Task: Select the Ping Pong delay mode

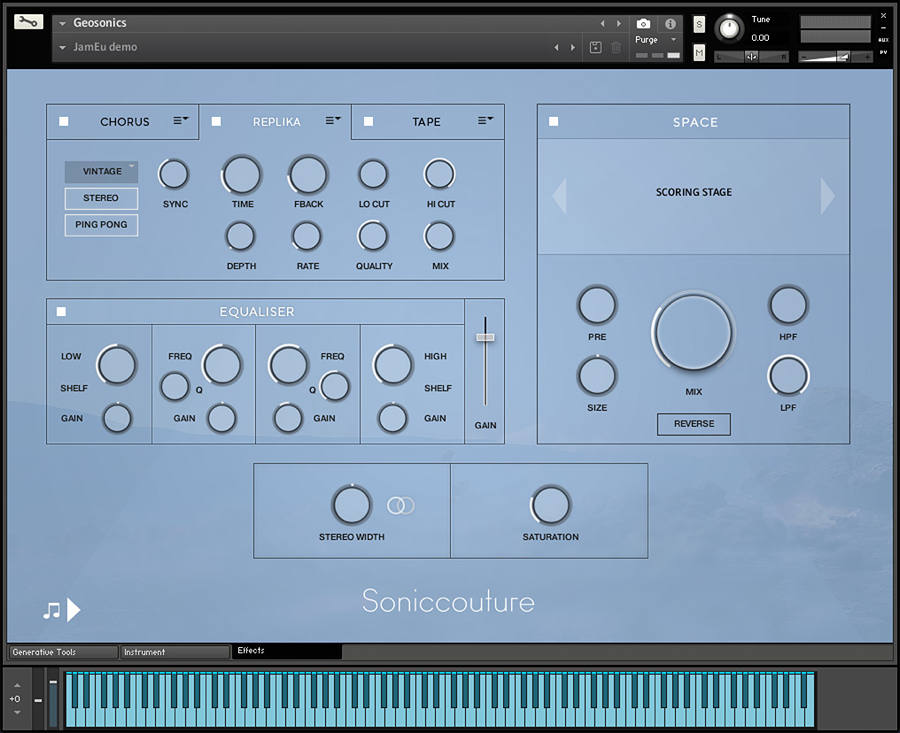Action: (101, 225)
